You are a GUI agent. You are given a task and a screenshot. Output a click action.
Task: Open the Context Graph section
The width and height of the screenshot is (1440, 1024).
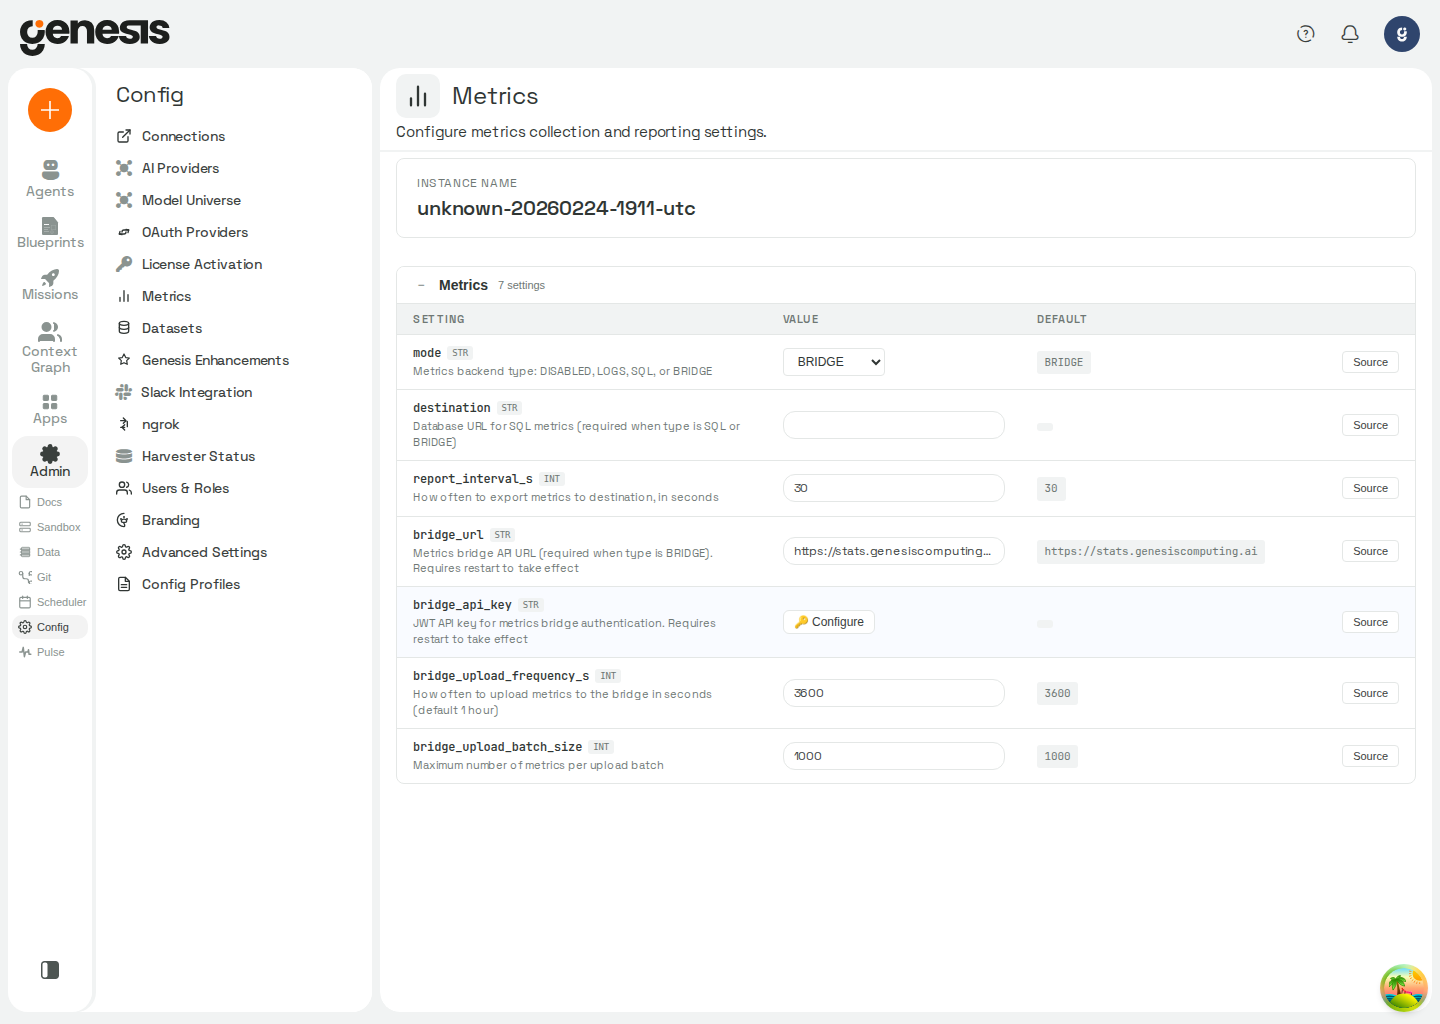coord(50,348)
